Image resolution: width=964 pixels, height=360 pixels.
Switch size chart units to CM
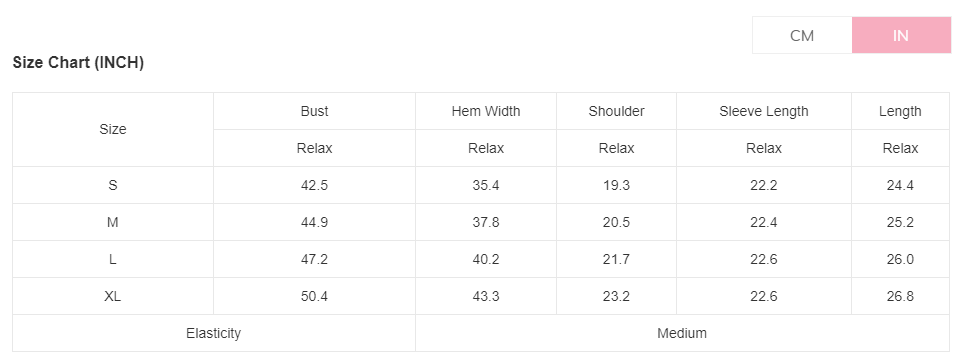[802, 36]
